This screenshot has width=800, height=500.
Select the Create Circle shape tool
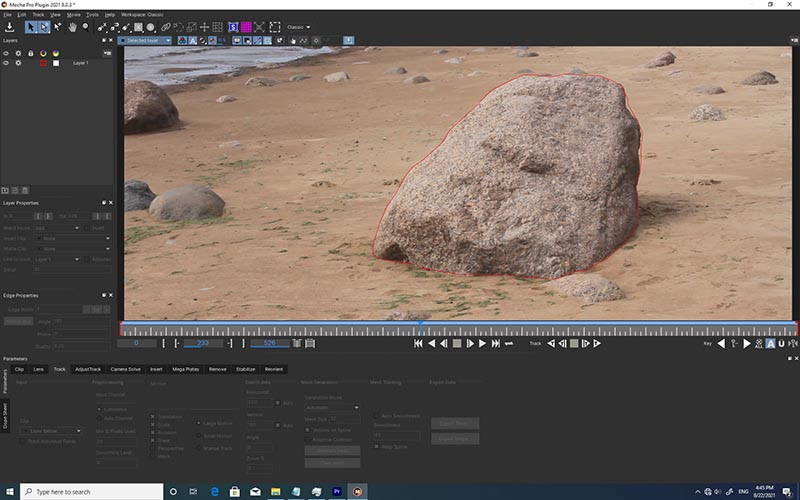(x=151, y=27)
